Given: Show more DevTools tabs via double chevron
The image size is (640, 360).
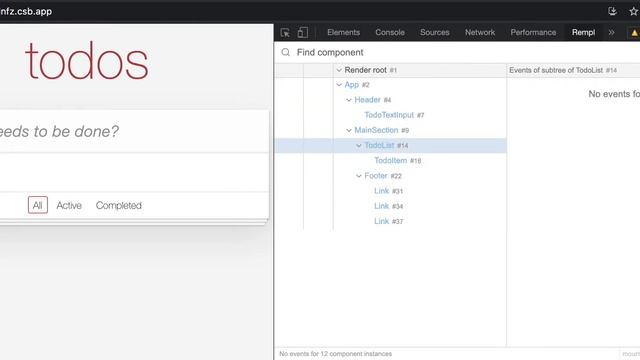Looking at the screenshot, I should (611, 33).
